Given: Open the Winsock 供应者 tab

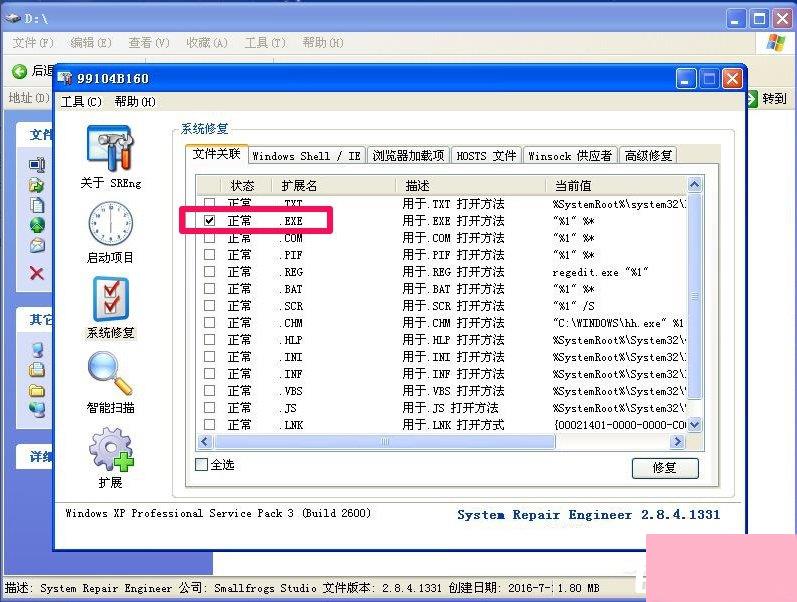Looking at the screenshot, I should pos(570,156).
